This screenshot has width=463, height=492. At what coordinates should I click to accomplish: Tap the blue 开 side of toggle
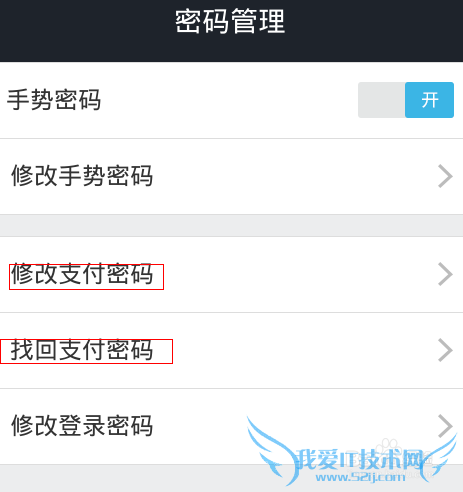429,100
